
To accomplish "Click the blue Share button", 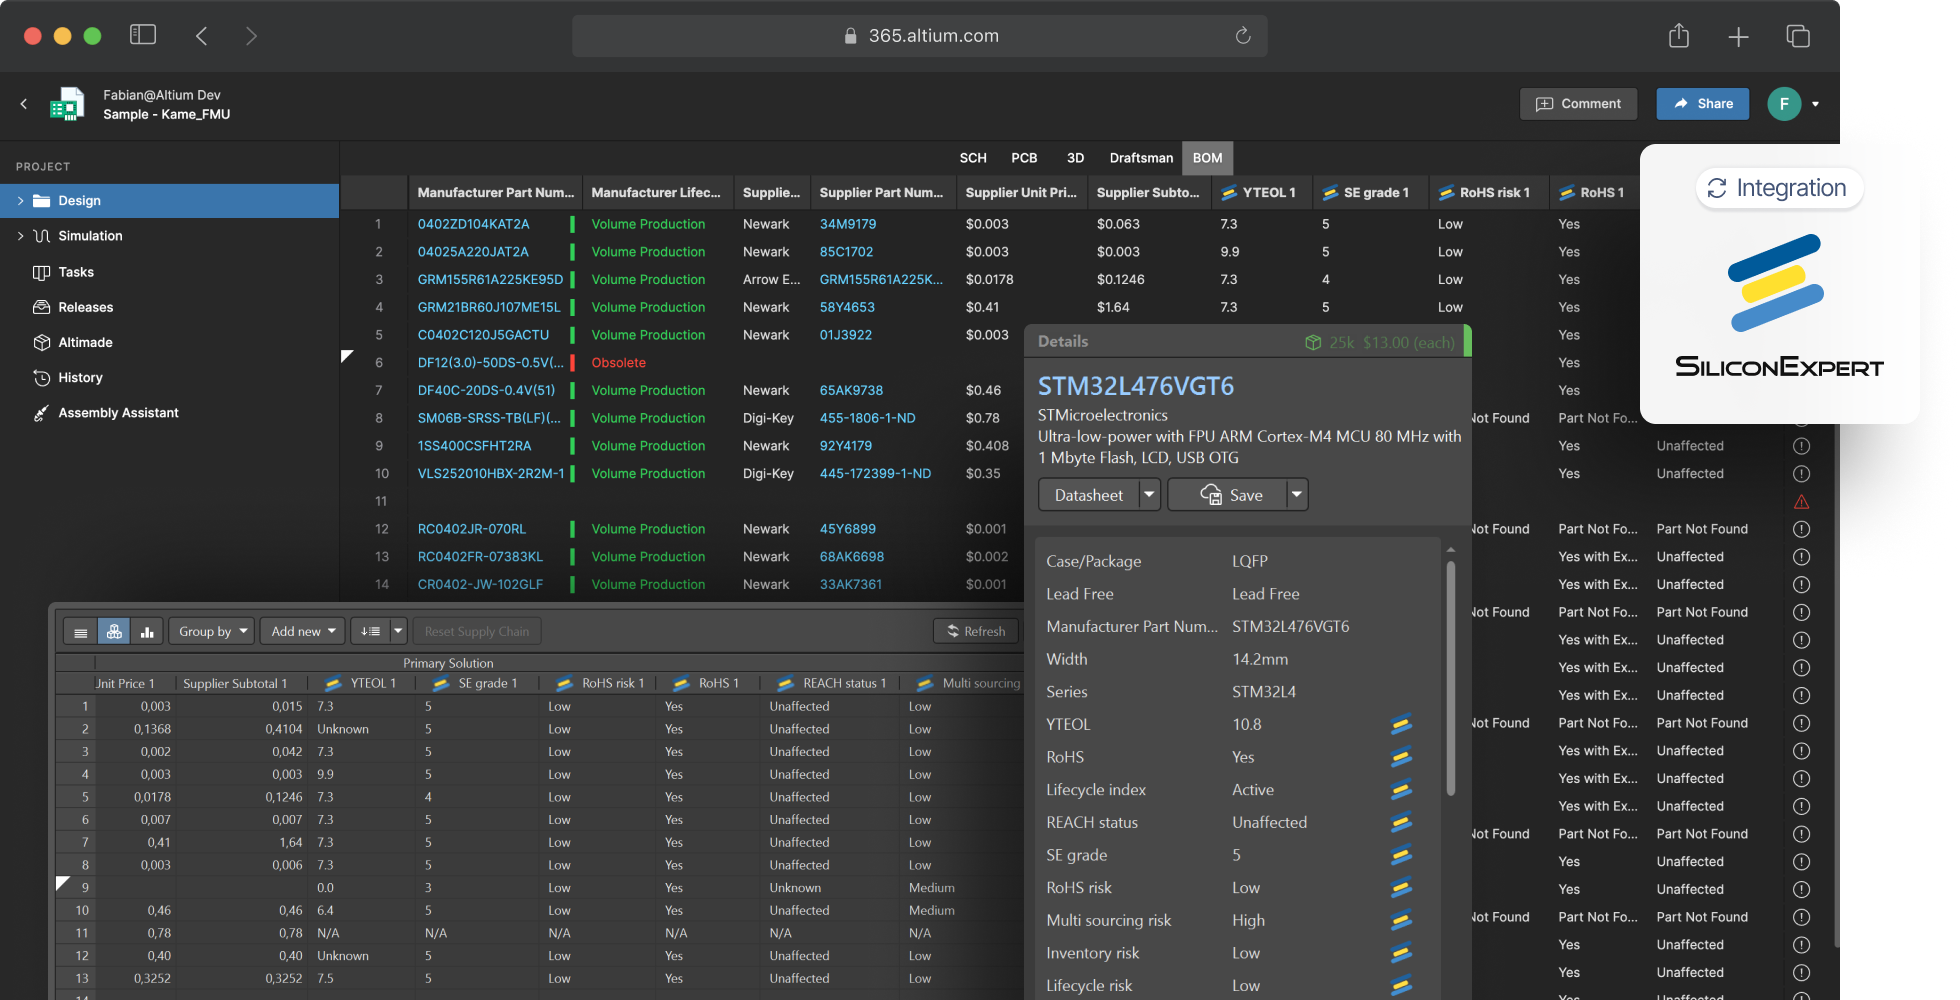I will pyautogui.click(x=1703, y=104).
